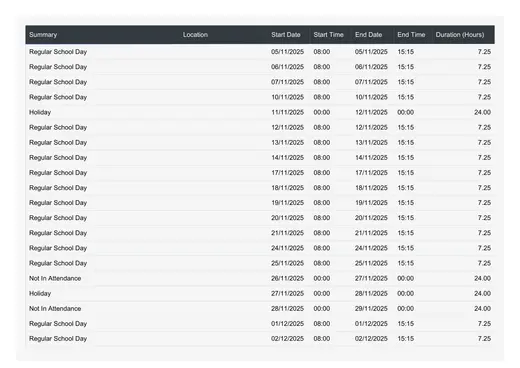Click start time 00:00 in 11/11/2025 row
This screenshot has height=368, width=520.
pyautogui.click(x=322, y=112)
